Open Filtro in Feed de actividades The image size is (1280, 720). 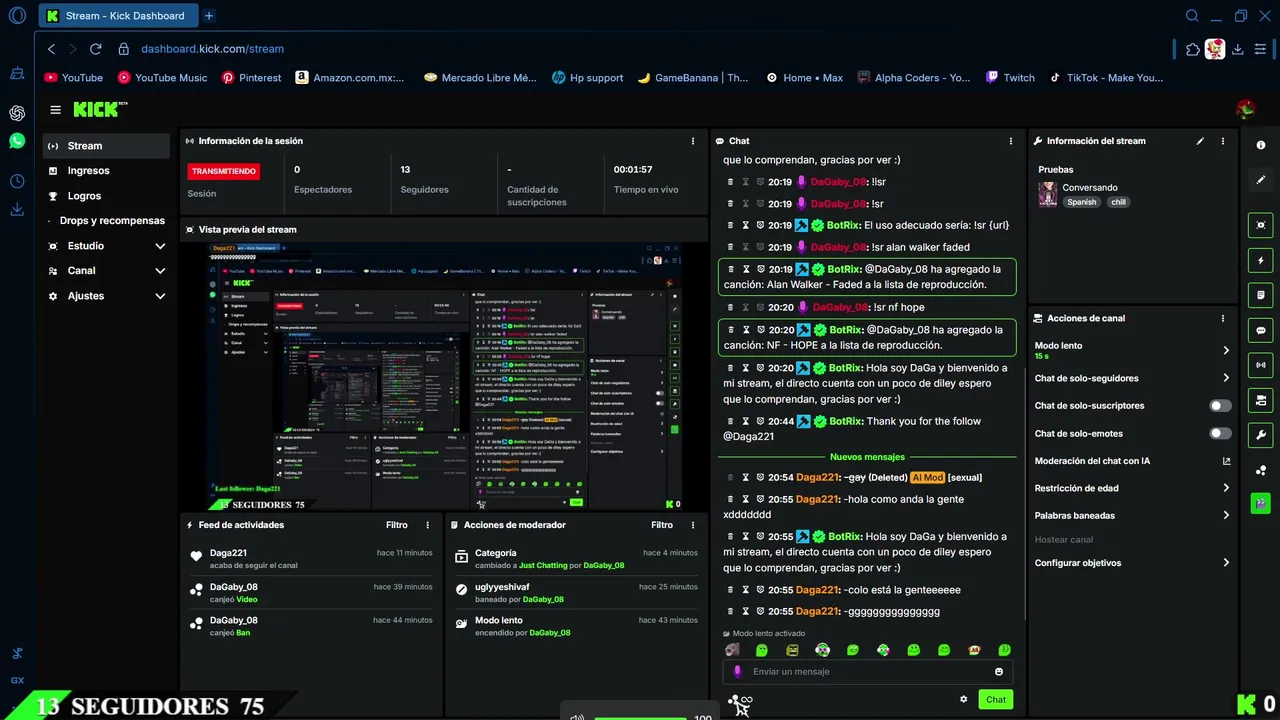(397, 525)
